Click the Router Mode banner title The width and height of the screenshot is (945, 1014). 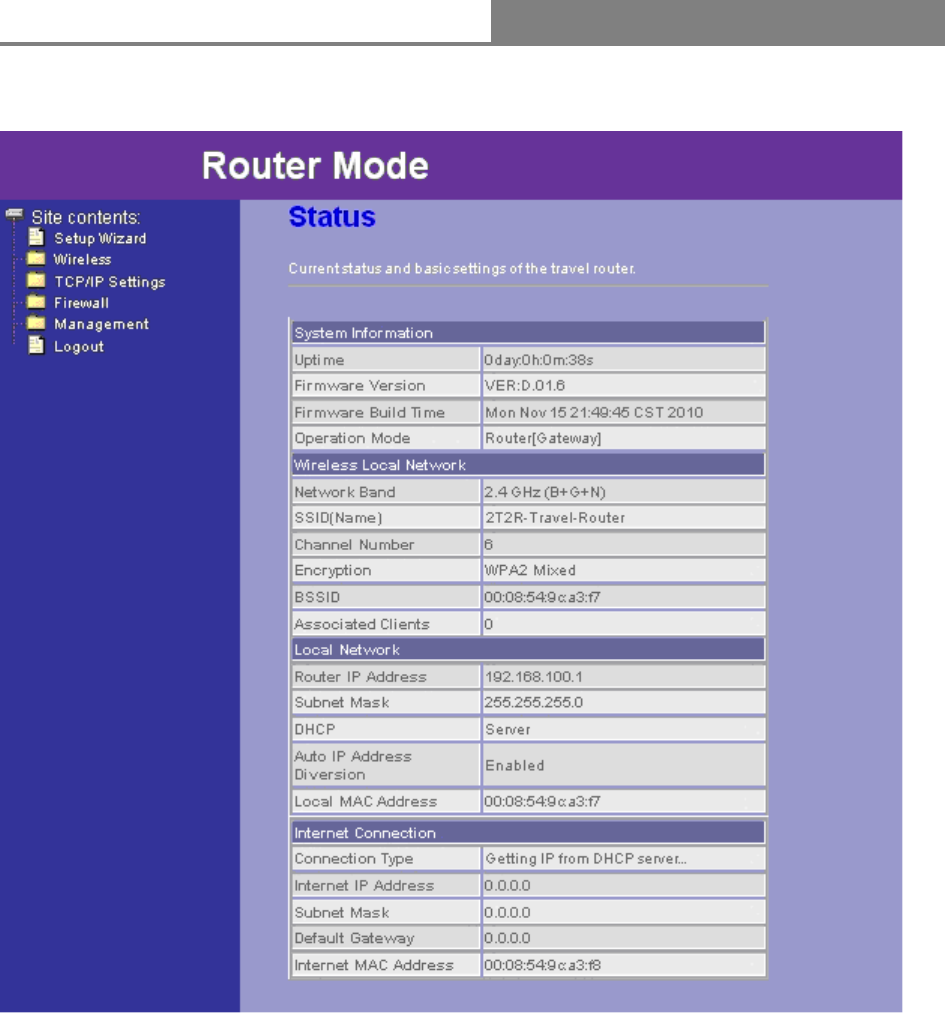tap(315, 166)
